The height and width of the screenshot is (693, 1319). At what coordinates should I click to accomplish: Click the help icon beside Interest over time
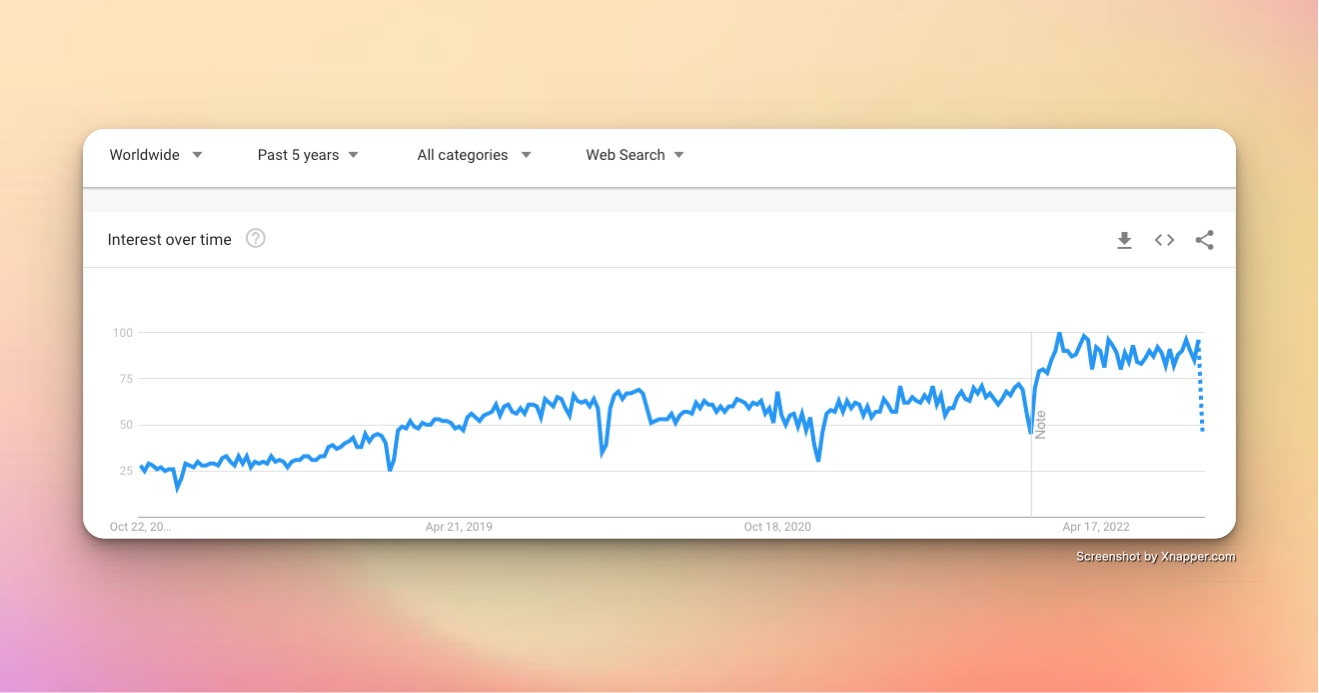256,238
